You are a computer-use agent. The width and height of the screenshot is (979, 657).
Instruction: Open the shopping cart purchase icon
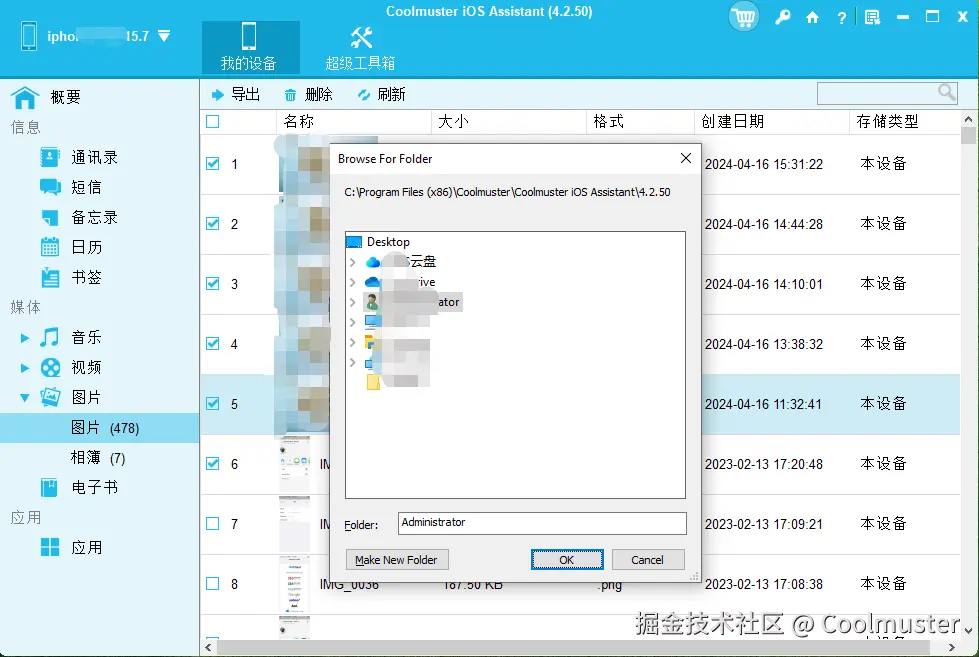(x=743, y=17)
